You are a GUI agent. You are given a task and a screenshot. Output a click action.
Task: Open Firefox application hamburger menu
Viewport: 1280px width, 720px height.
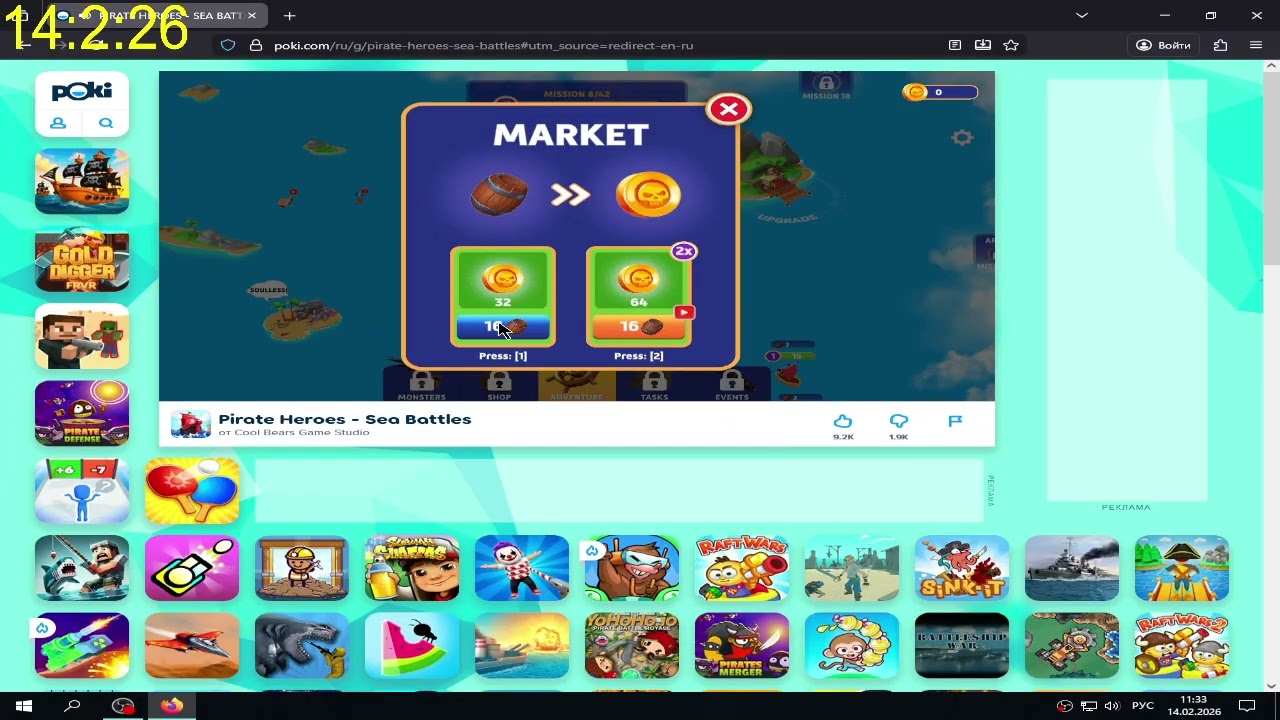pyautogui.click(x=1256, y=45)
